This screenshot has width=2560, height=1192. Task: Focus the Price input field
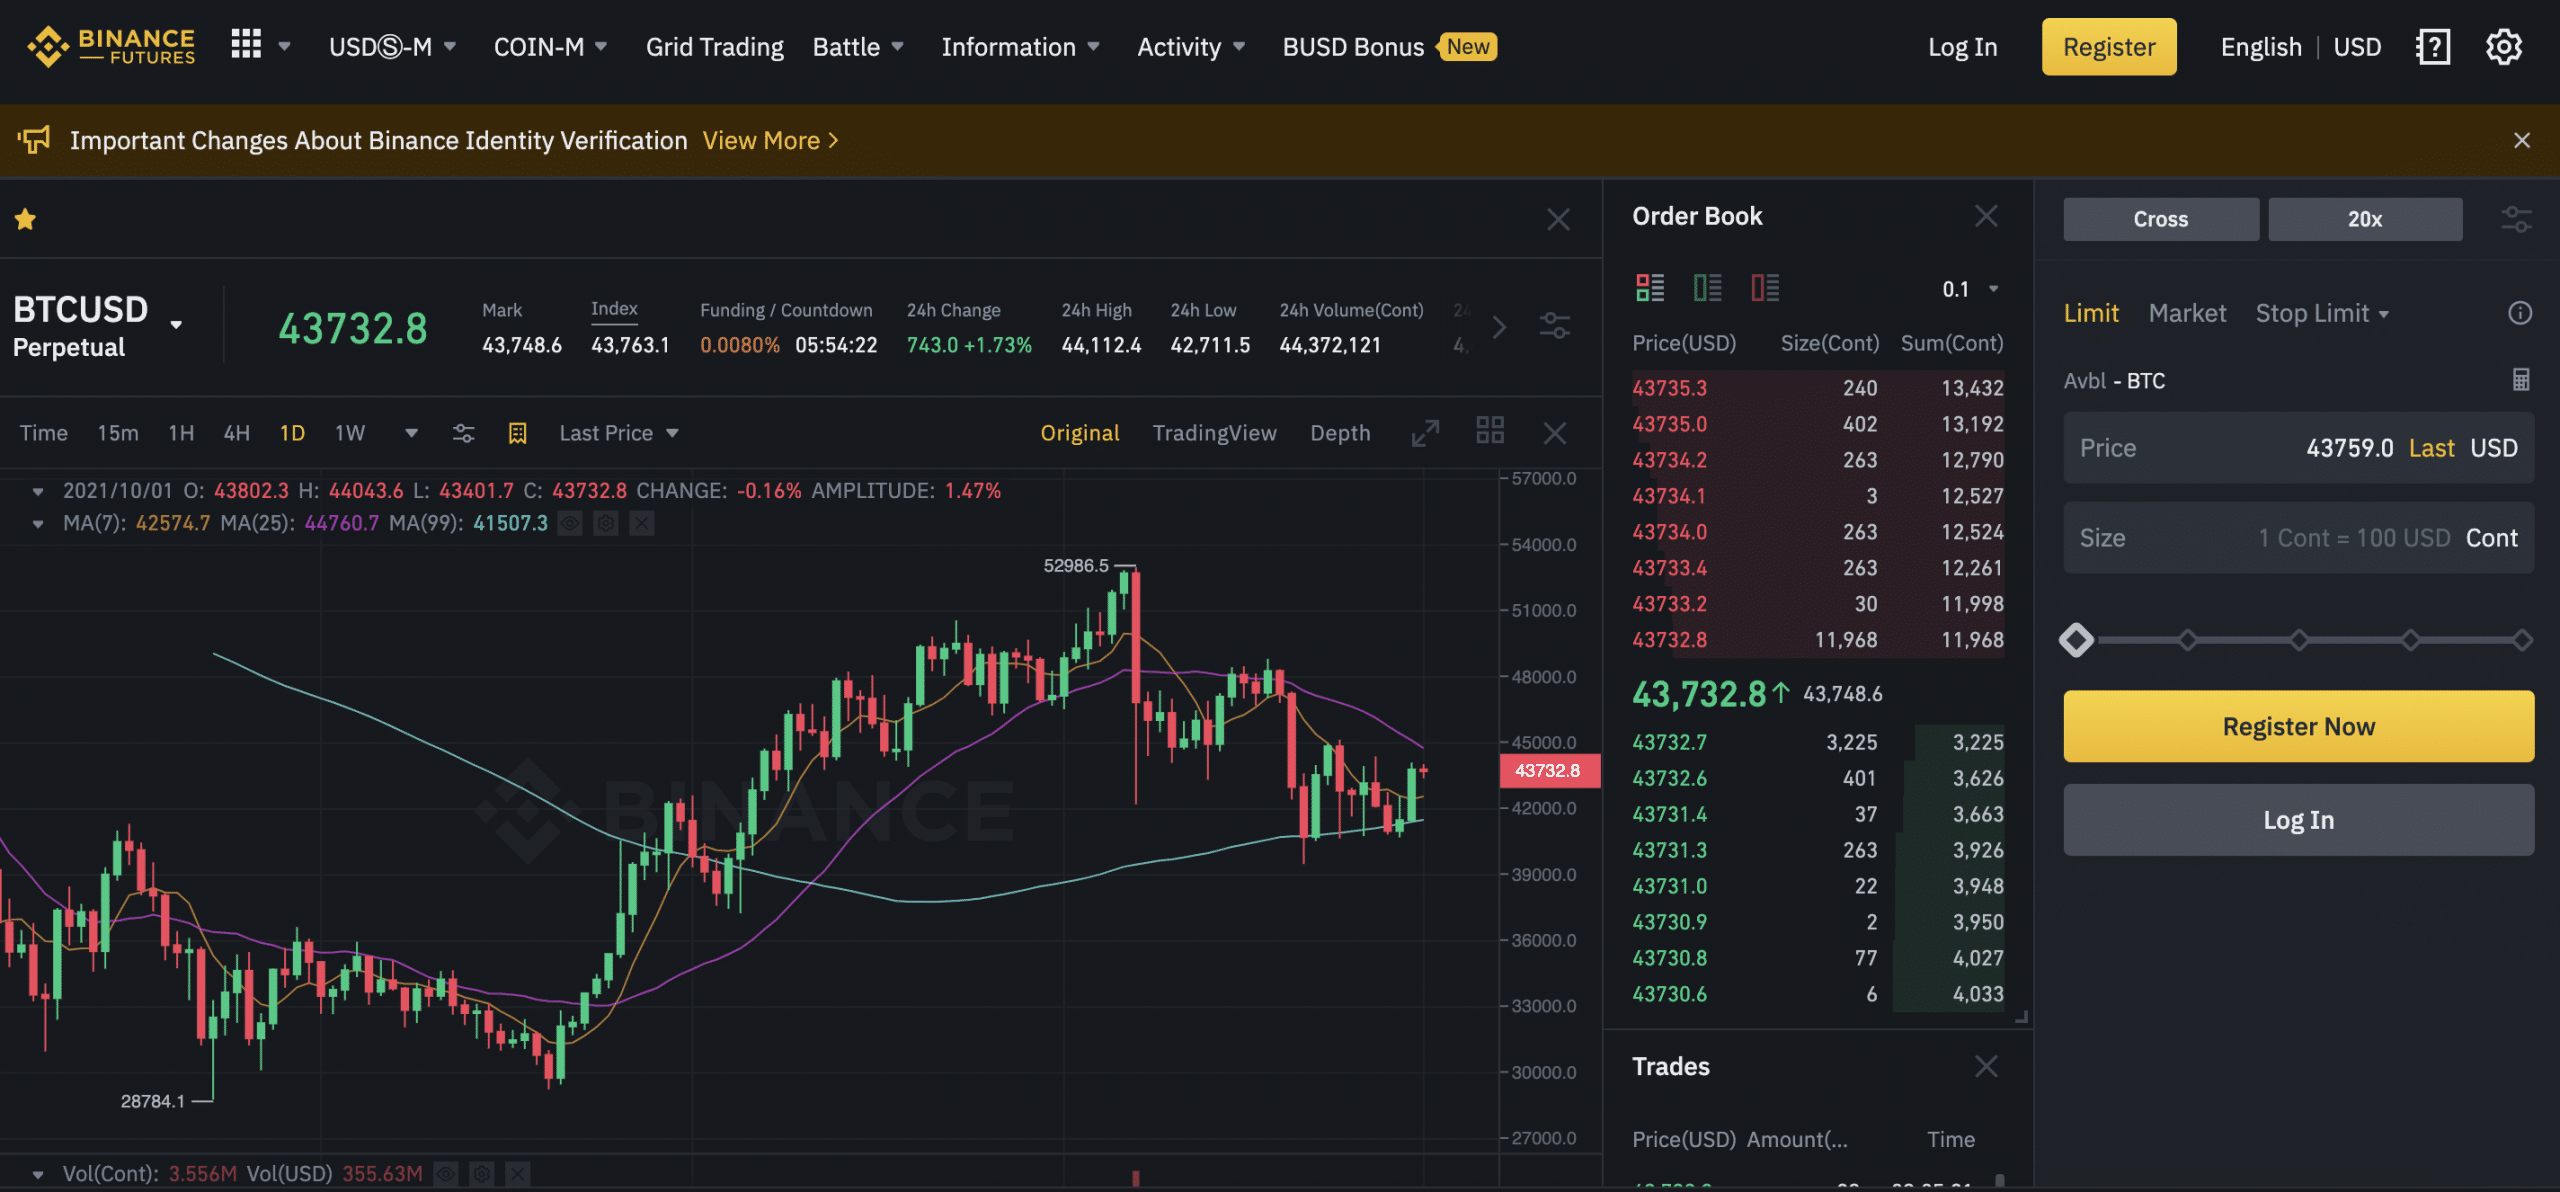click(x=2298, y=448)
